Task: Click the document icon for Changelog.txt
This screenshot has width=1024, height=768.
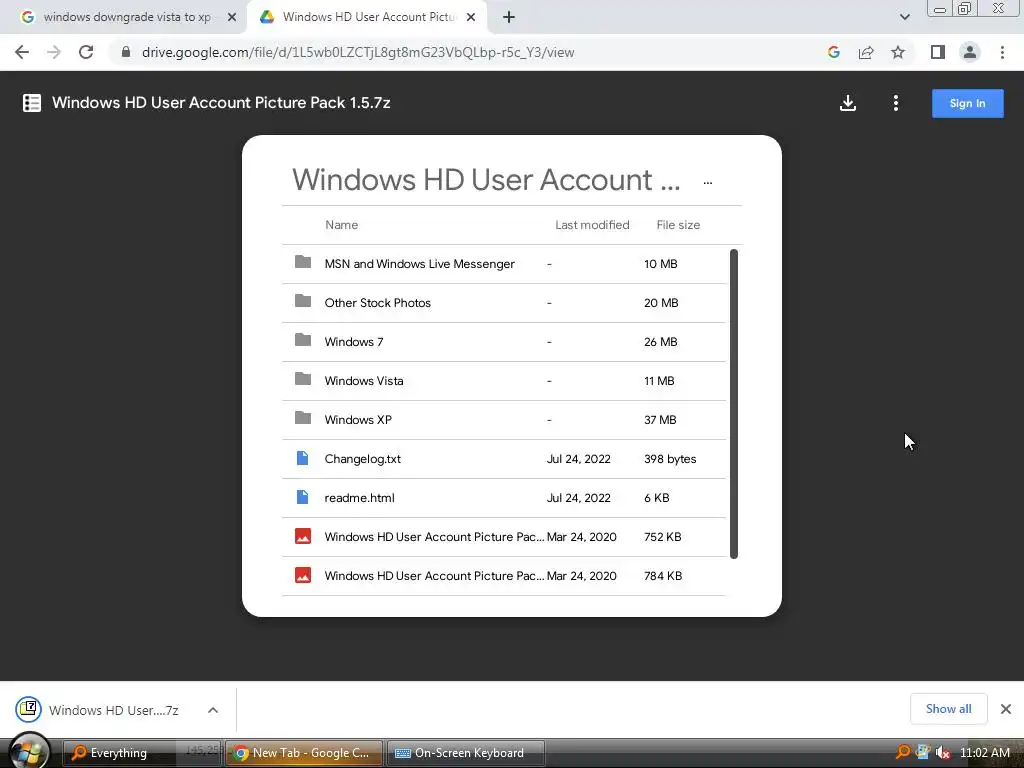Action: [x=302, y=458]
